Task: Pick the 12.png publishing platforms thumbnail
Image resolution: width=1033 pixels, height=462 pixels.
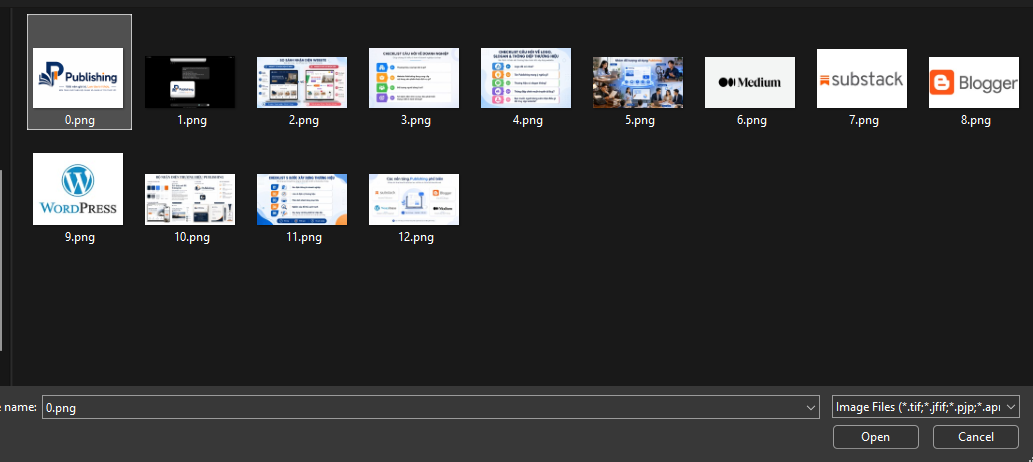Action: coord(414,200)
